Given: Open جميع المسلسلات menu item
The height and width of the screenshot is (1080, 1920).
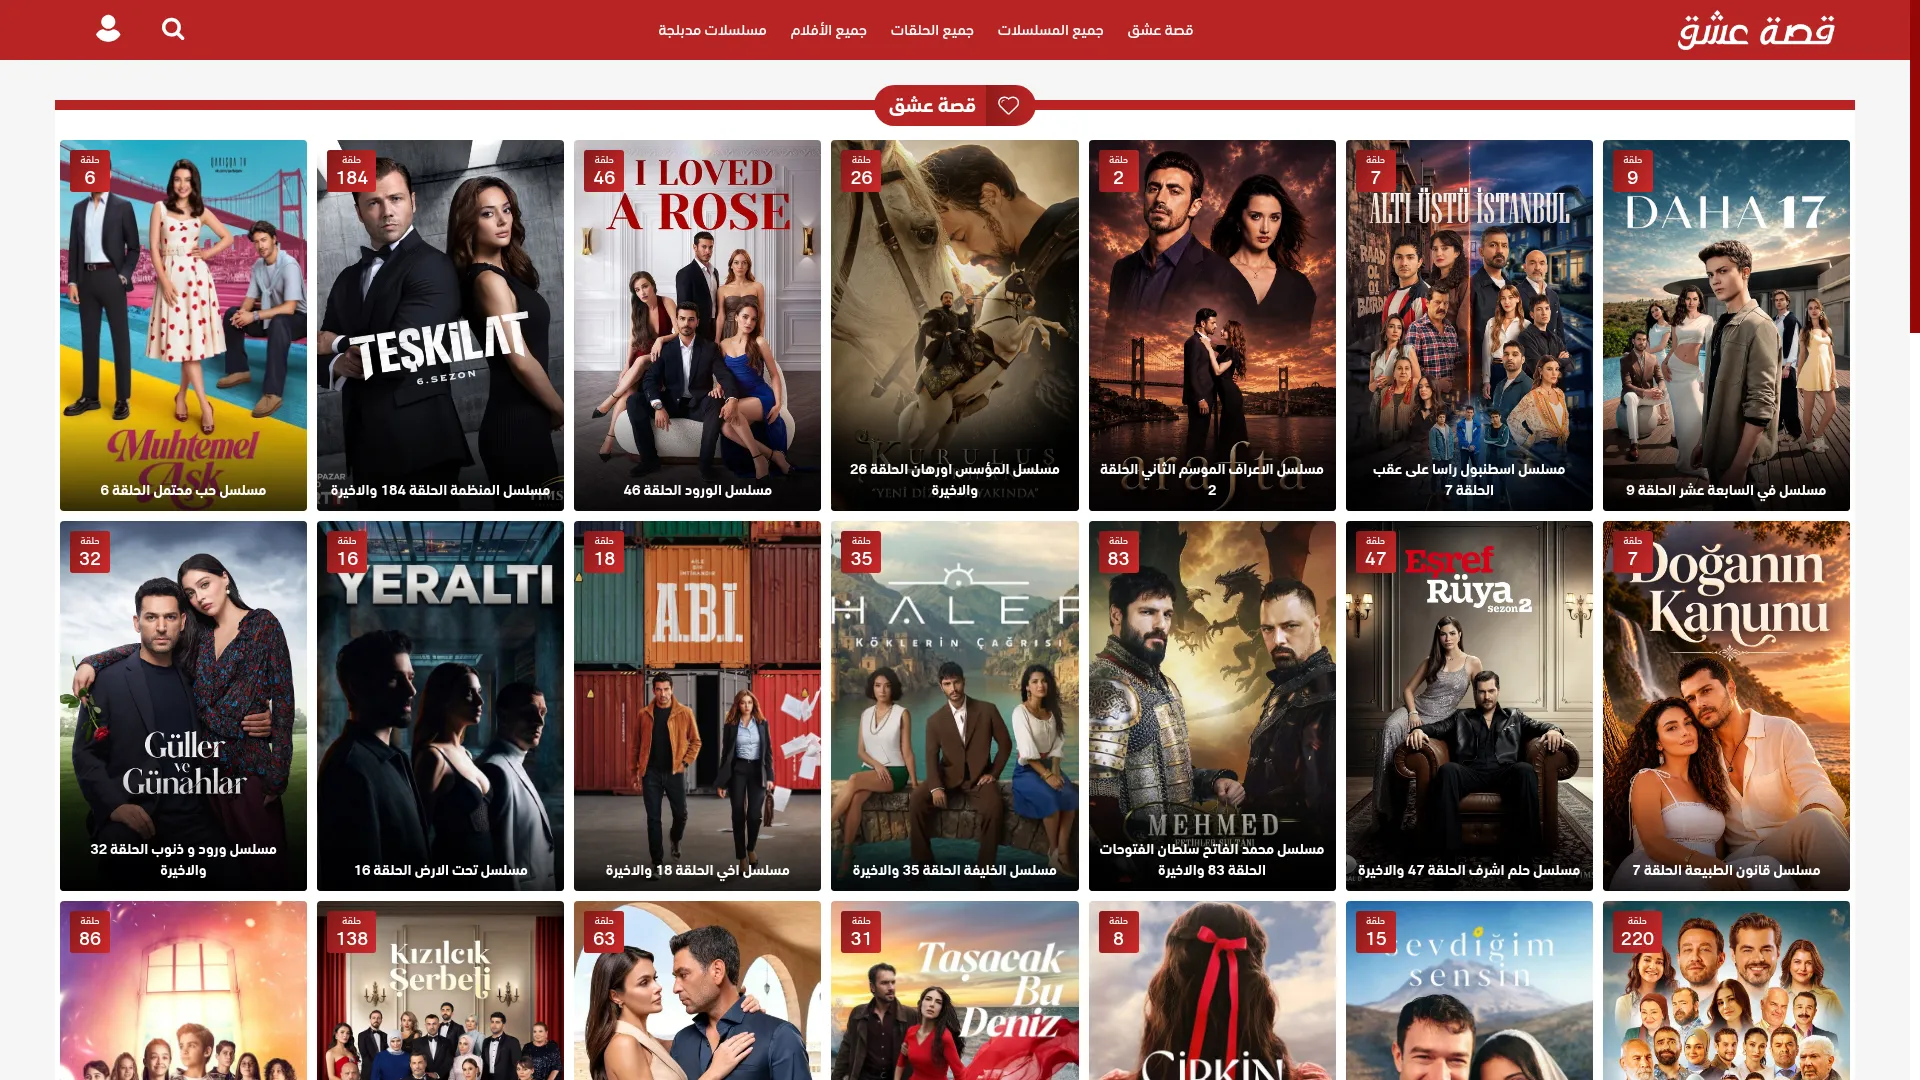Looking at the screenshot, I should coord(1050,30).
